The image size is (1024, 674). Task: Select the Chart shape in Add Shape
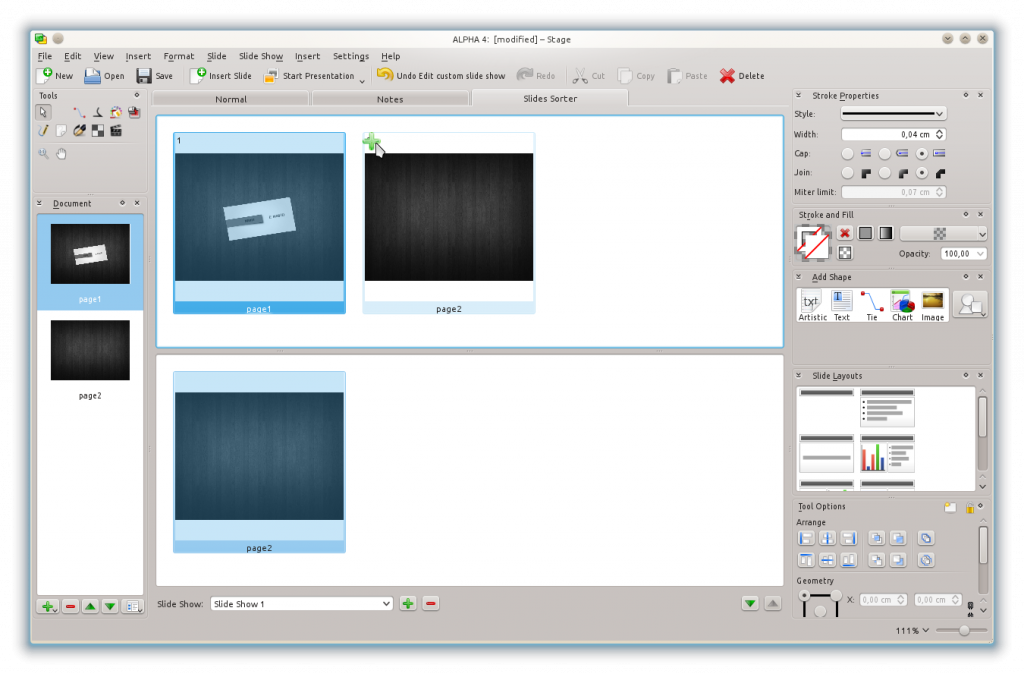(x=902, y=304)
